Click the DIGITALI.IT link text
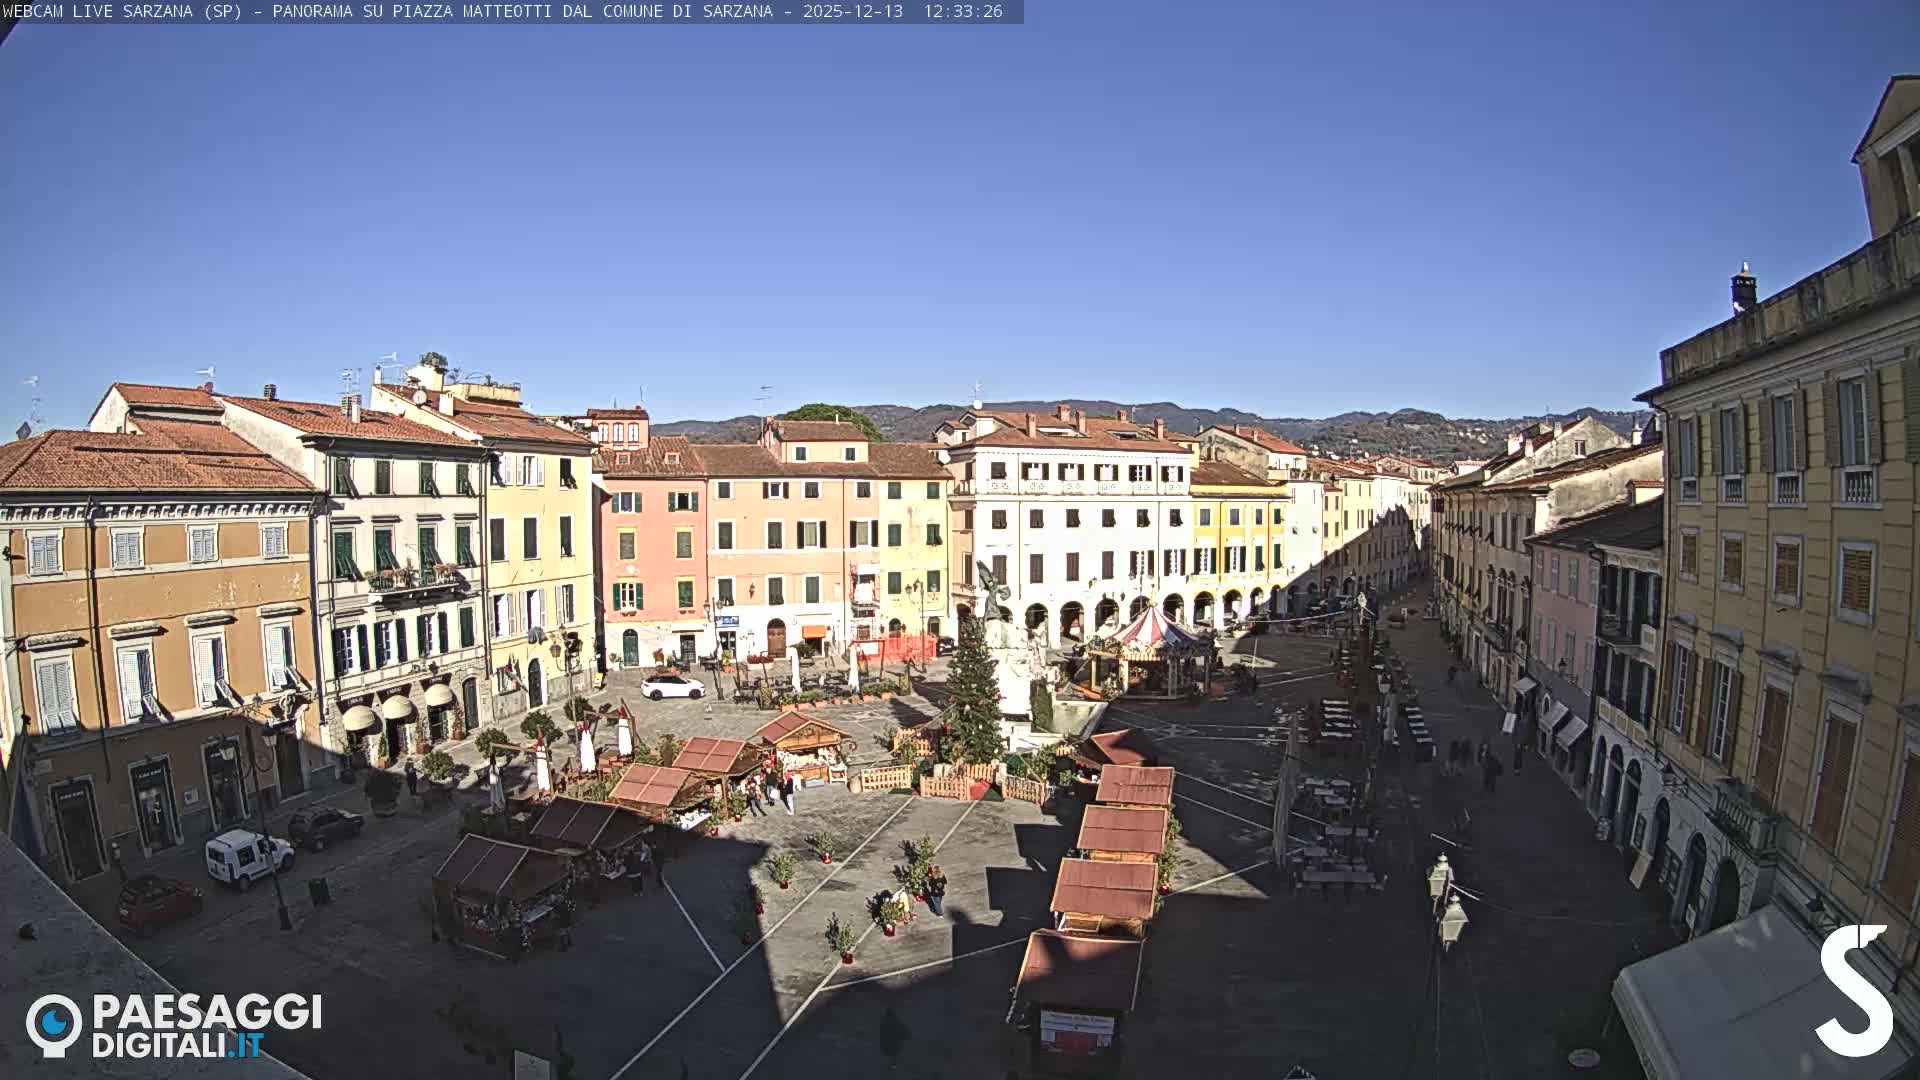 pos(180,1046)
